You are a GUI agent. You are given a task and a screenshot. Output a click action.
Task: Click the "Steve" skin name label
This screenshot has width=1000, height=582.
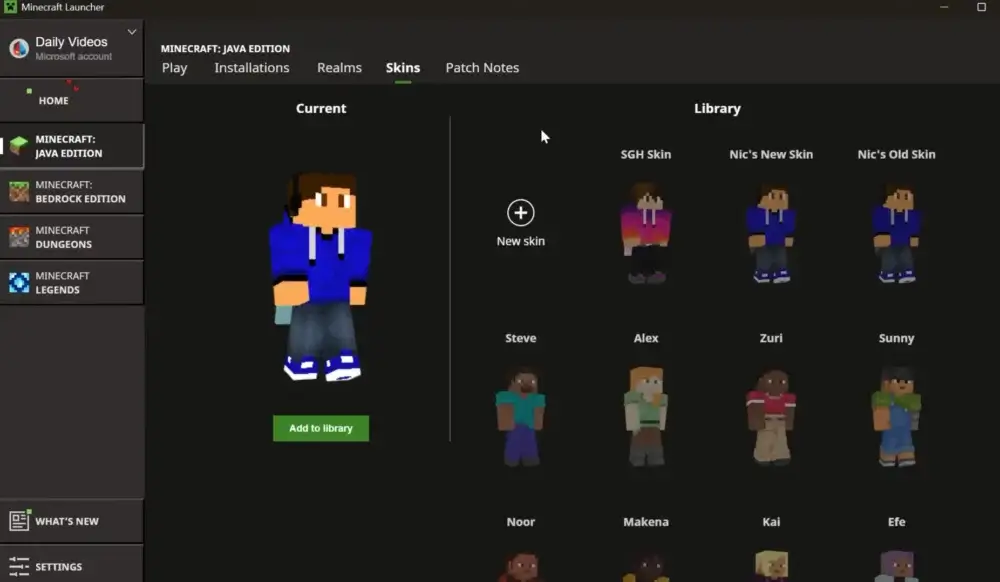521,338
